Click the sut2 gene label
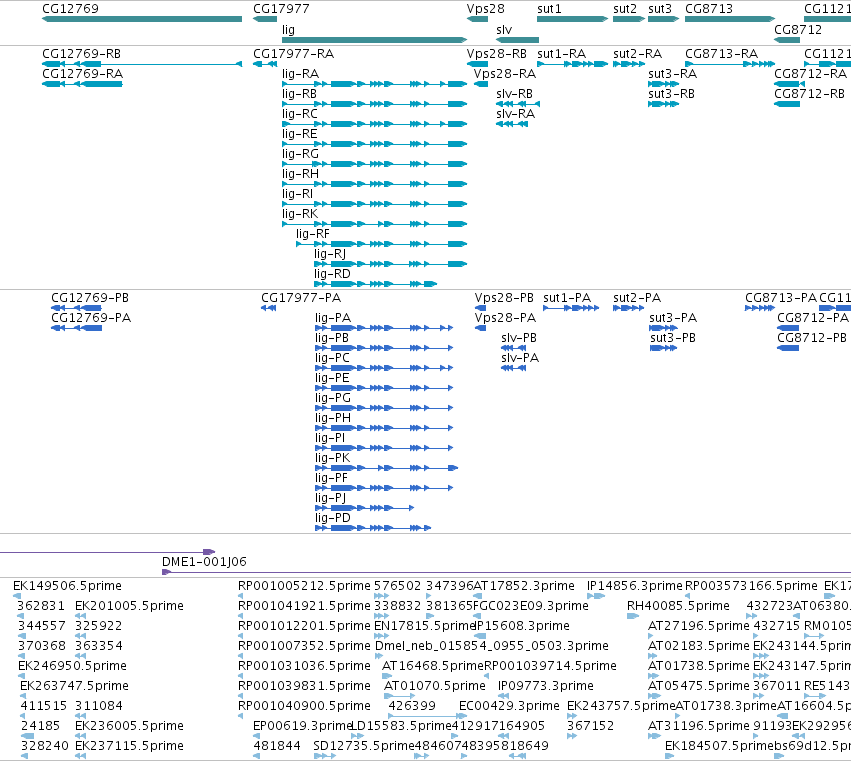The image size is (851, 761). pos(625,9)
